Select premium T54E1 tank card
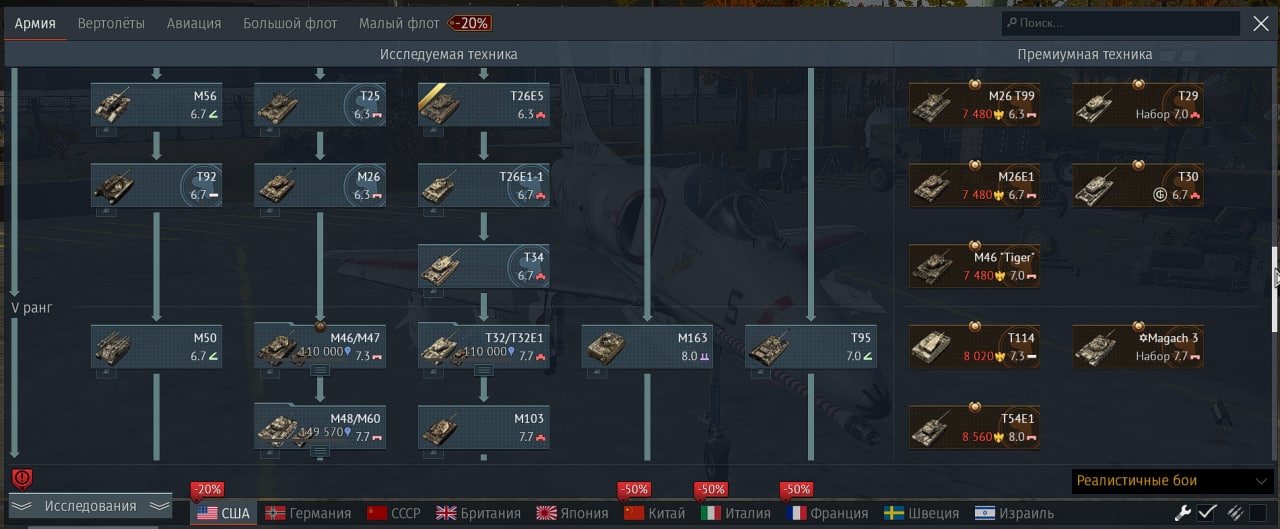This screenshot has width=1280, height=529. pyautogui.click(x=975, y=427)
